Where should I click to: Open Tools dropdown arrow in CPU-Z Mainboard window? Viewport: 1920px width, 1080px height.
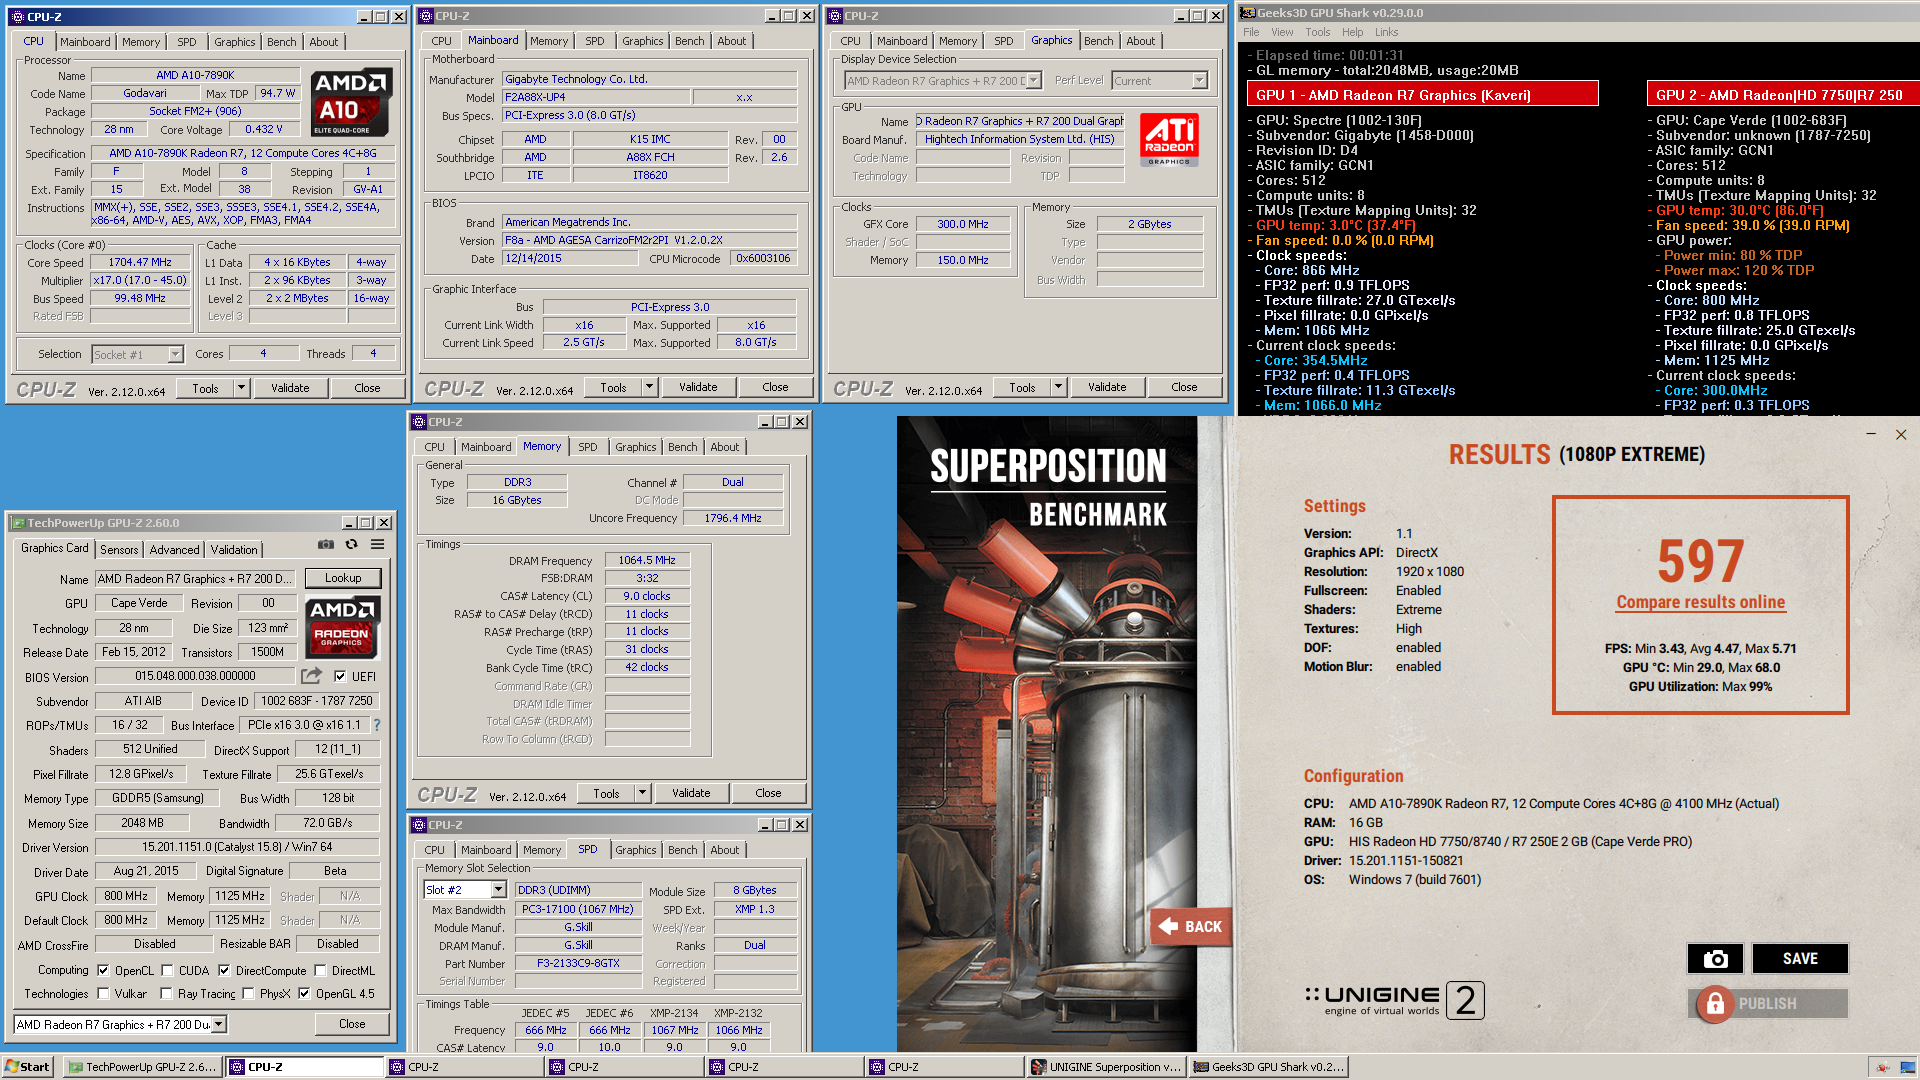(x=649, y=387)
